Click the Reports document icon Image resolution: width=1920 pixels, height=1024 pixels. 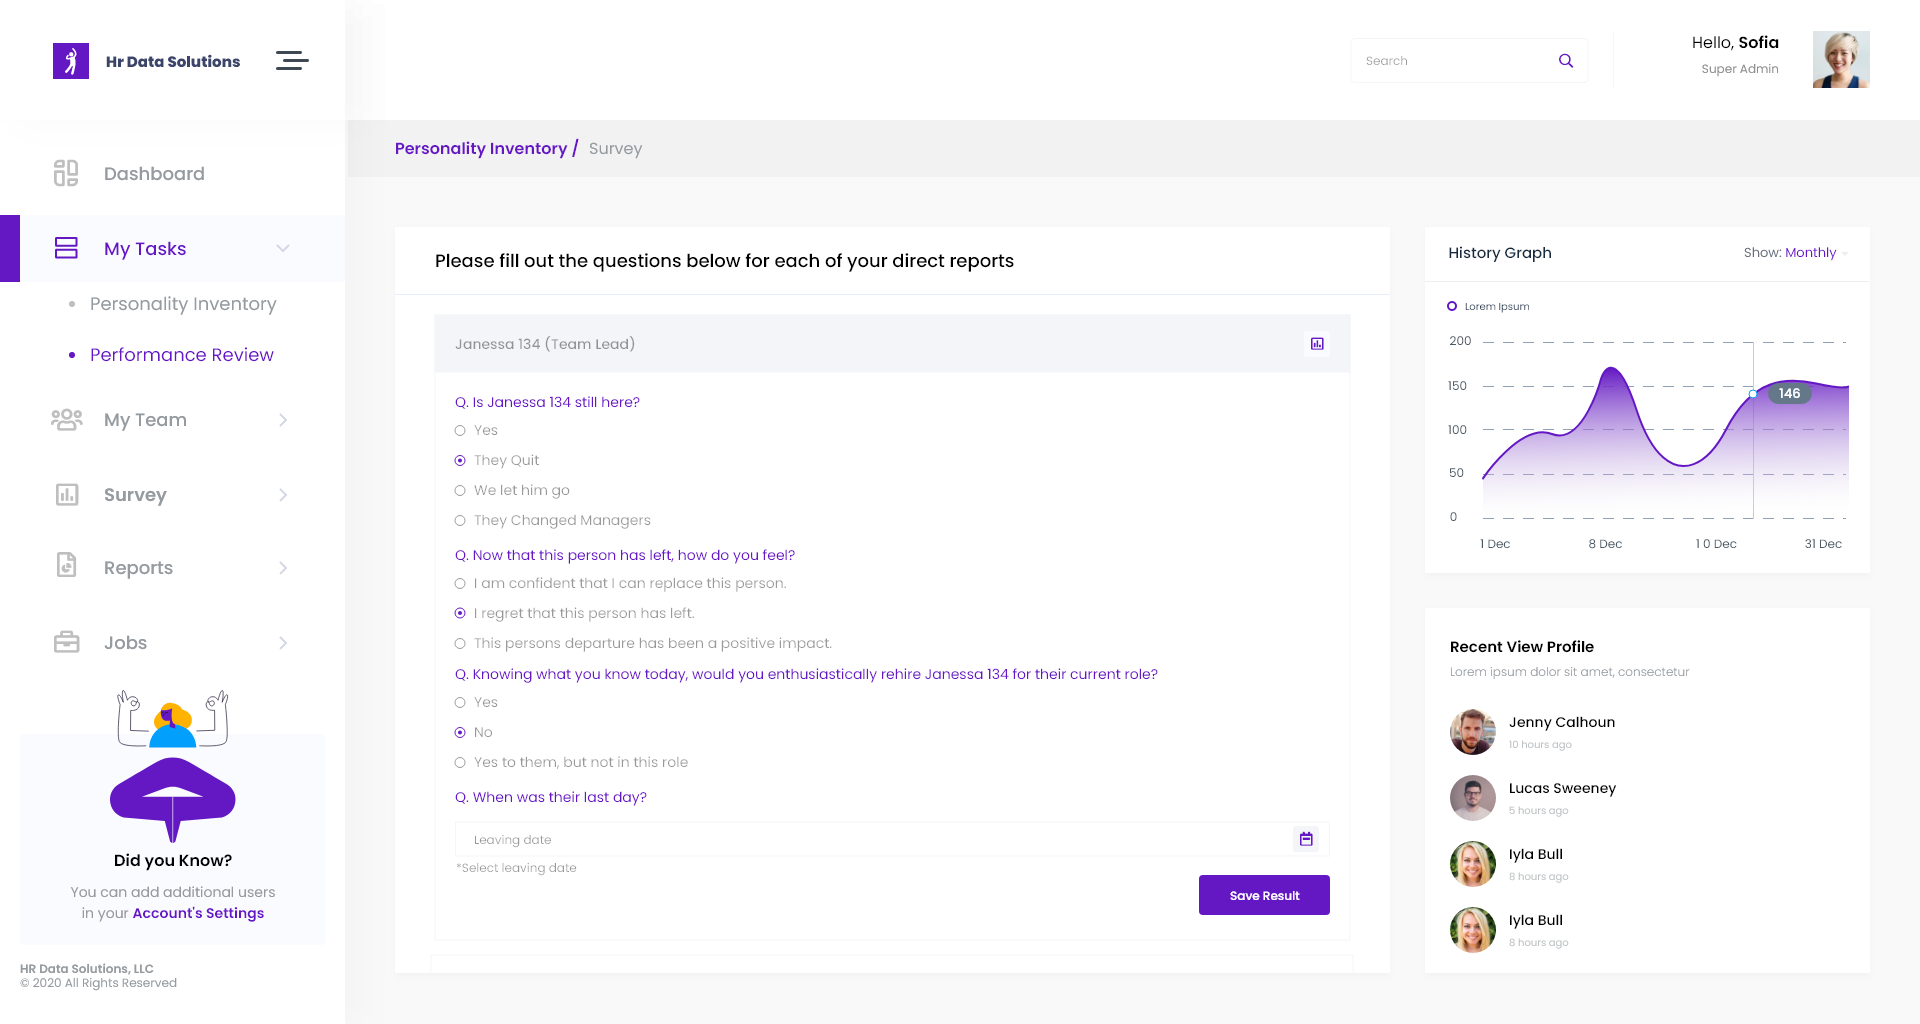coord(66,566)
